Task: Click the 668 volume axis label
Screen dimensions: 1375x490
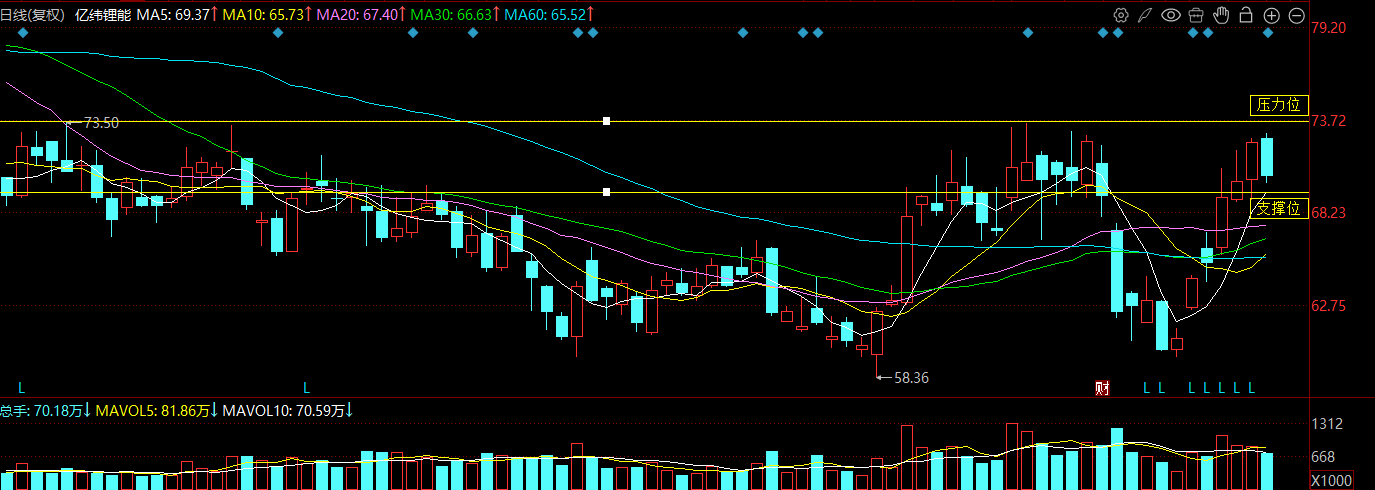Action: [1323, 457]
